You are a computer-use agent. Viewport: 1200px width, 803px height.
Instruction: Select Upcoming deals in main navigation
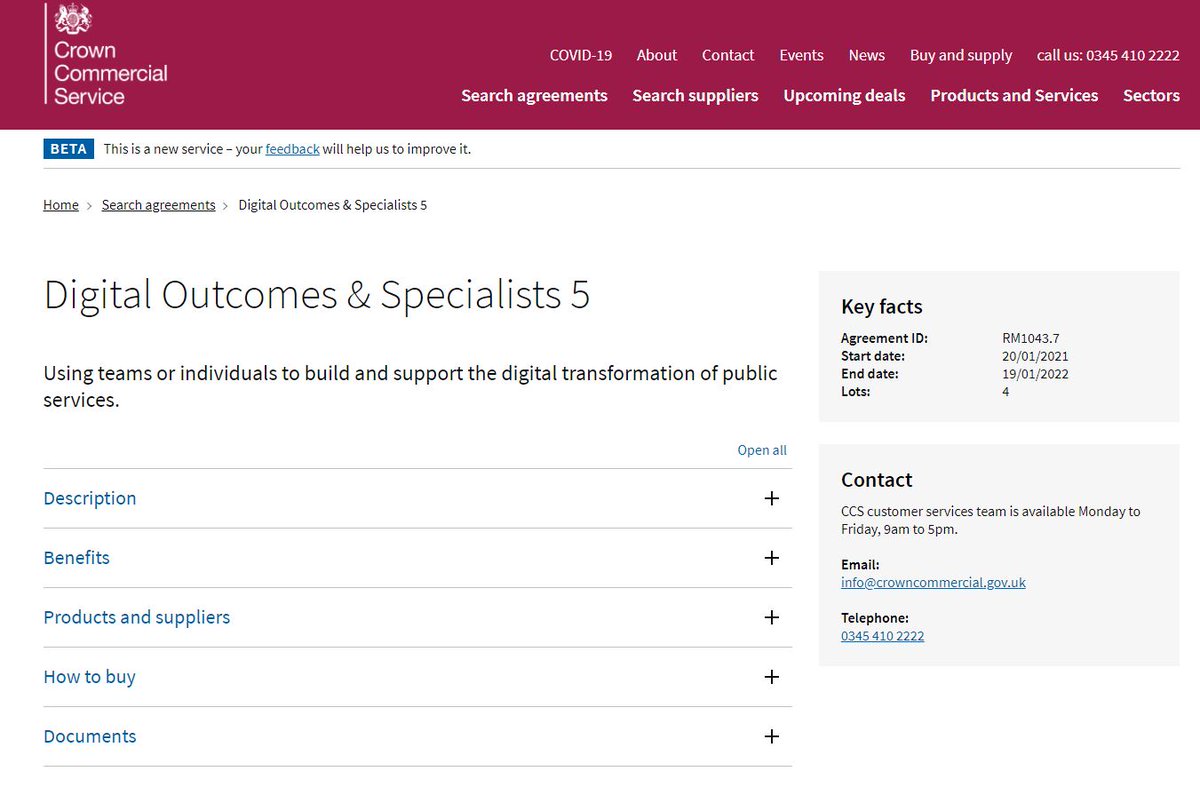tap(844, 96)
